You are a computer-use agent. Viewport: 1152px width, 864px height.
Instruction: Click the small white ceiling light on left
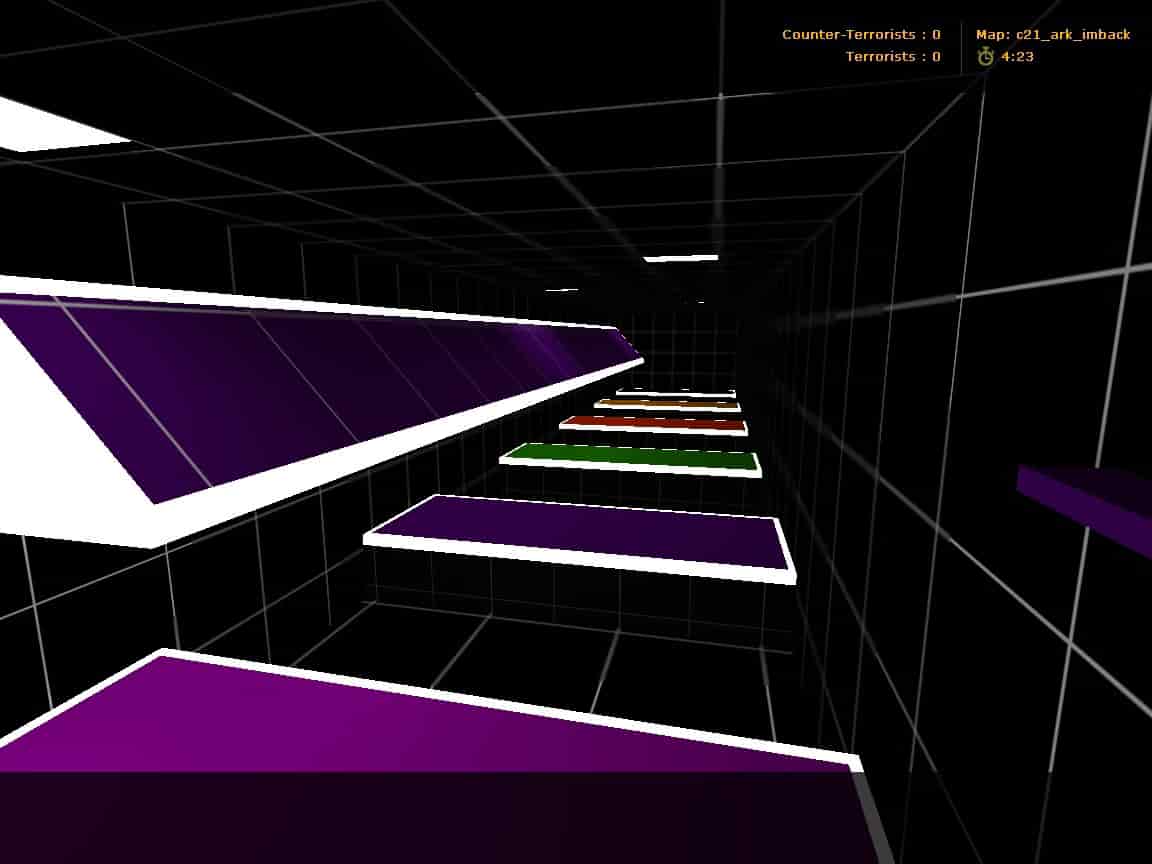[x=562, y=290]
